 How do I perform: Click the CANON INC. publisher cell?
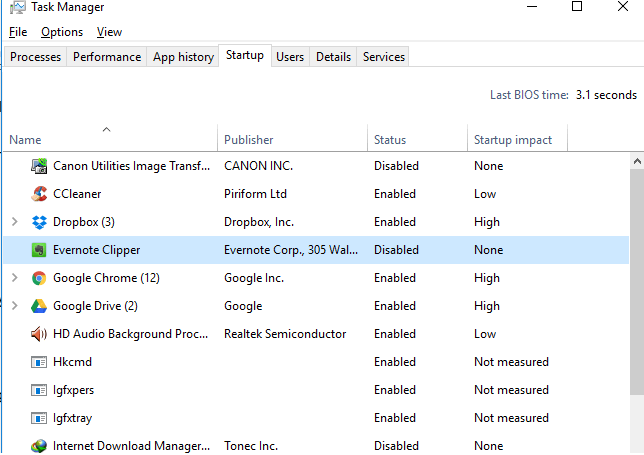258,166
